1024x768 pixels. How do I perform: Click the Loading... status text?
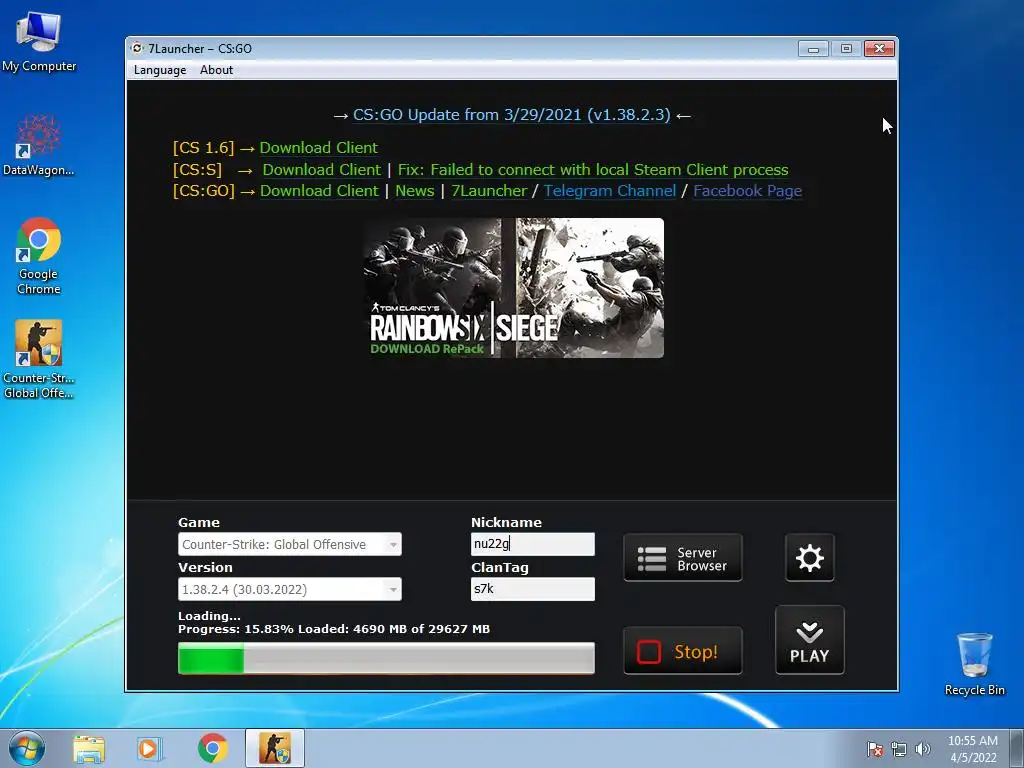tap(209, 616)
